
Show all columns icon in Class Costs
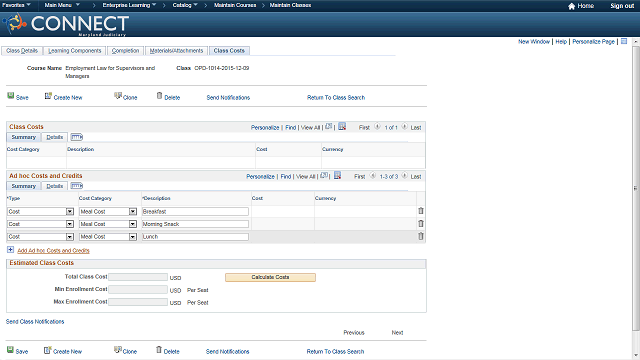point(77,137)
